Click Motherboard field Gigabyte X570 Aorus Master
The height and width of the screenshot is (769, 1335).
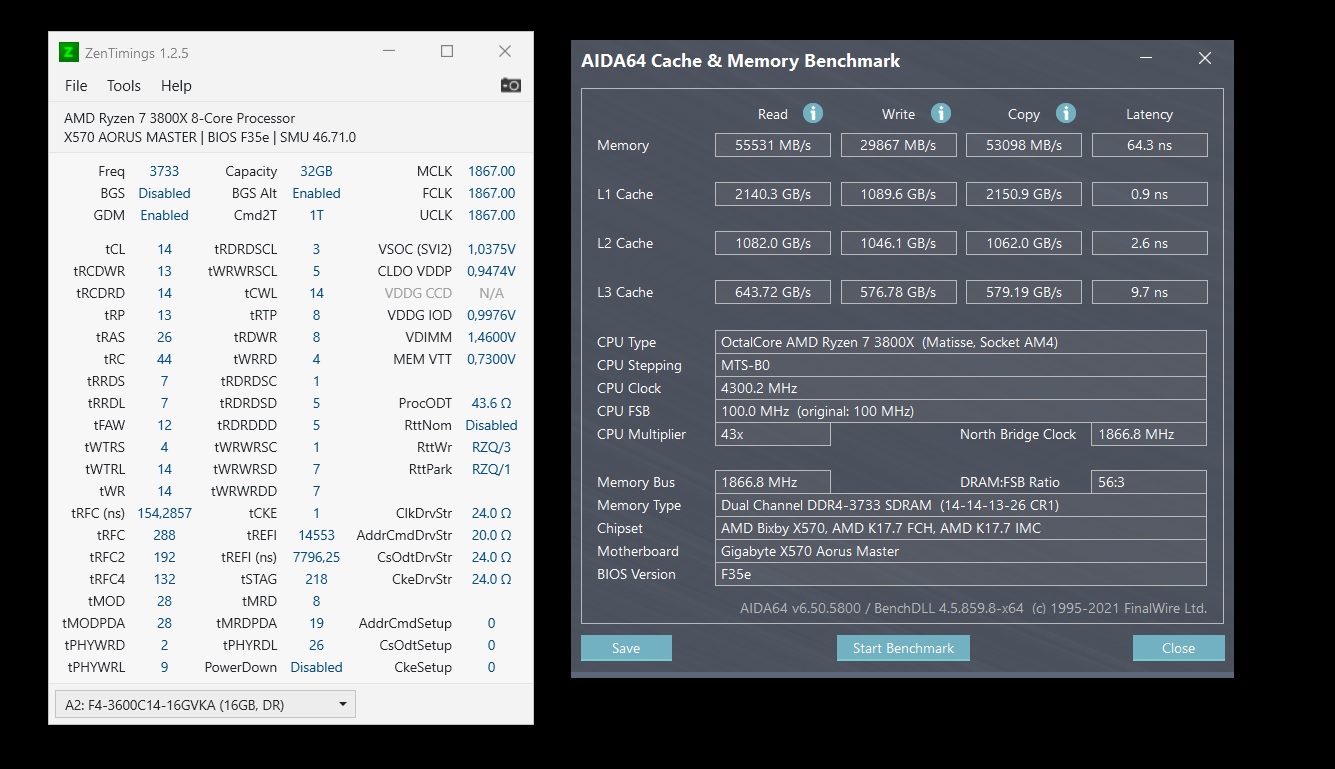tap(961, 551)
